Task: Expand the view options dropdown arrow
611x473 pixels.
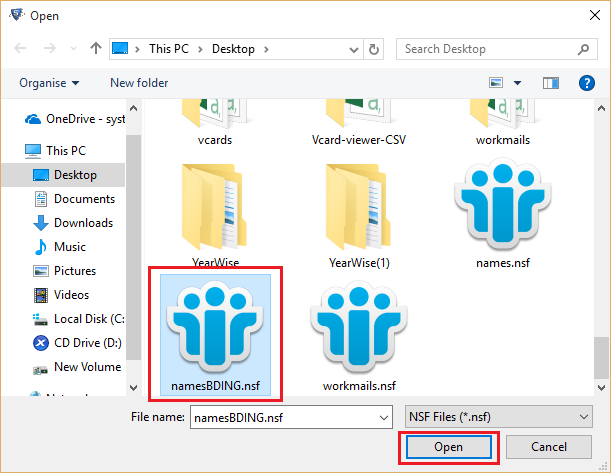Action: [517, 83]
